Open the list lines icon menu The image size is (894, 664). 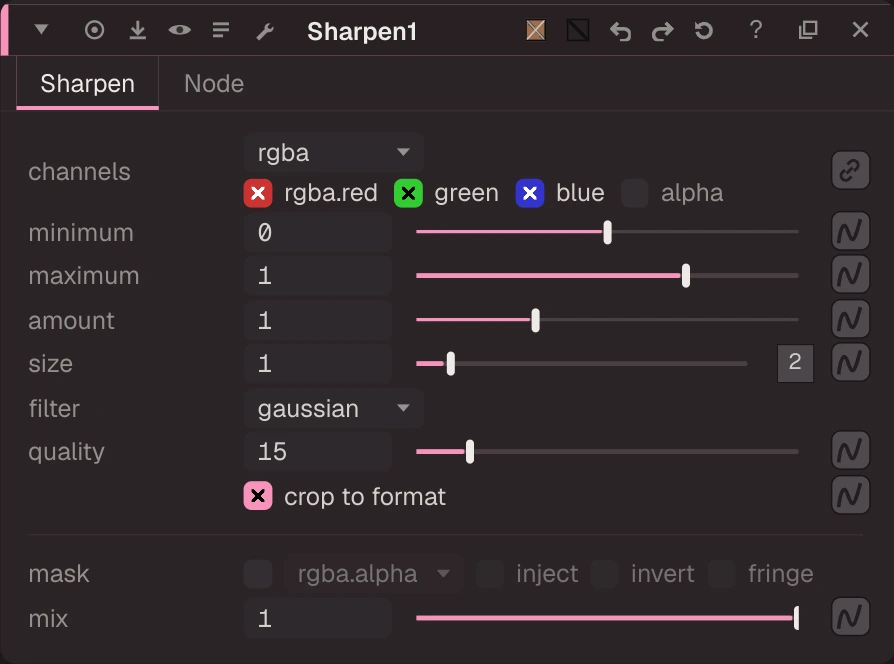(x=221, y=30)
